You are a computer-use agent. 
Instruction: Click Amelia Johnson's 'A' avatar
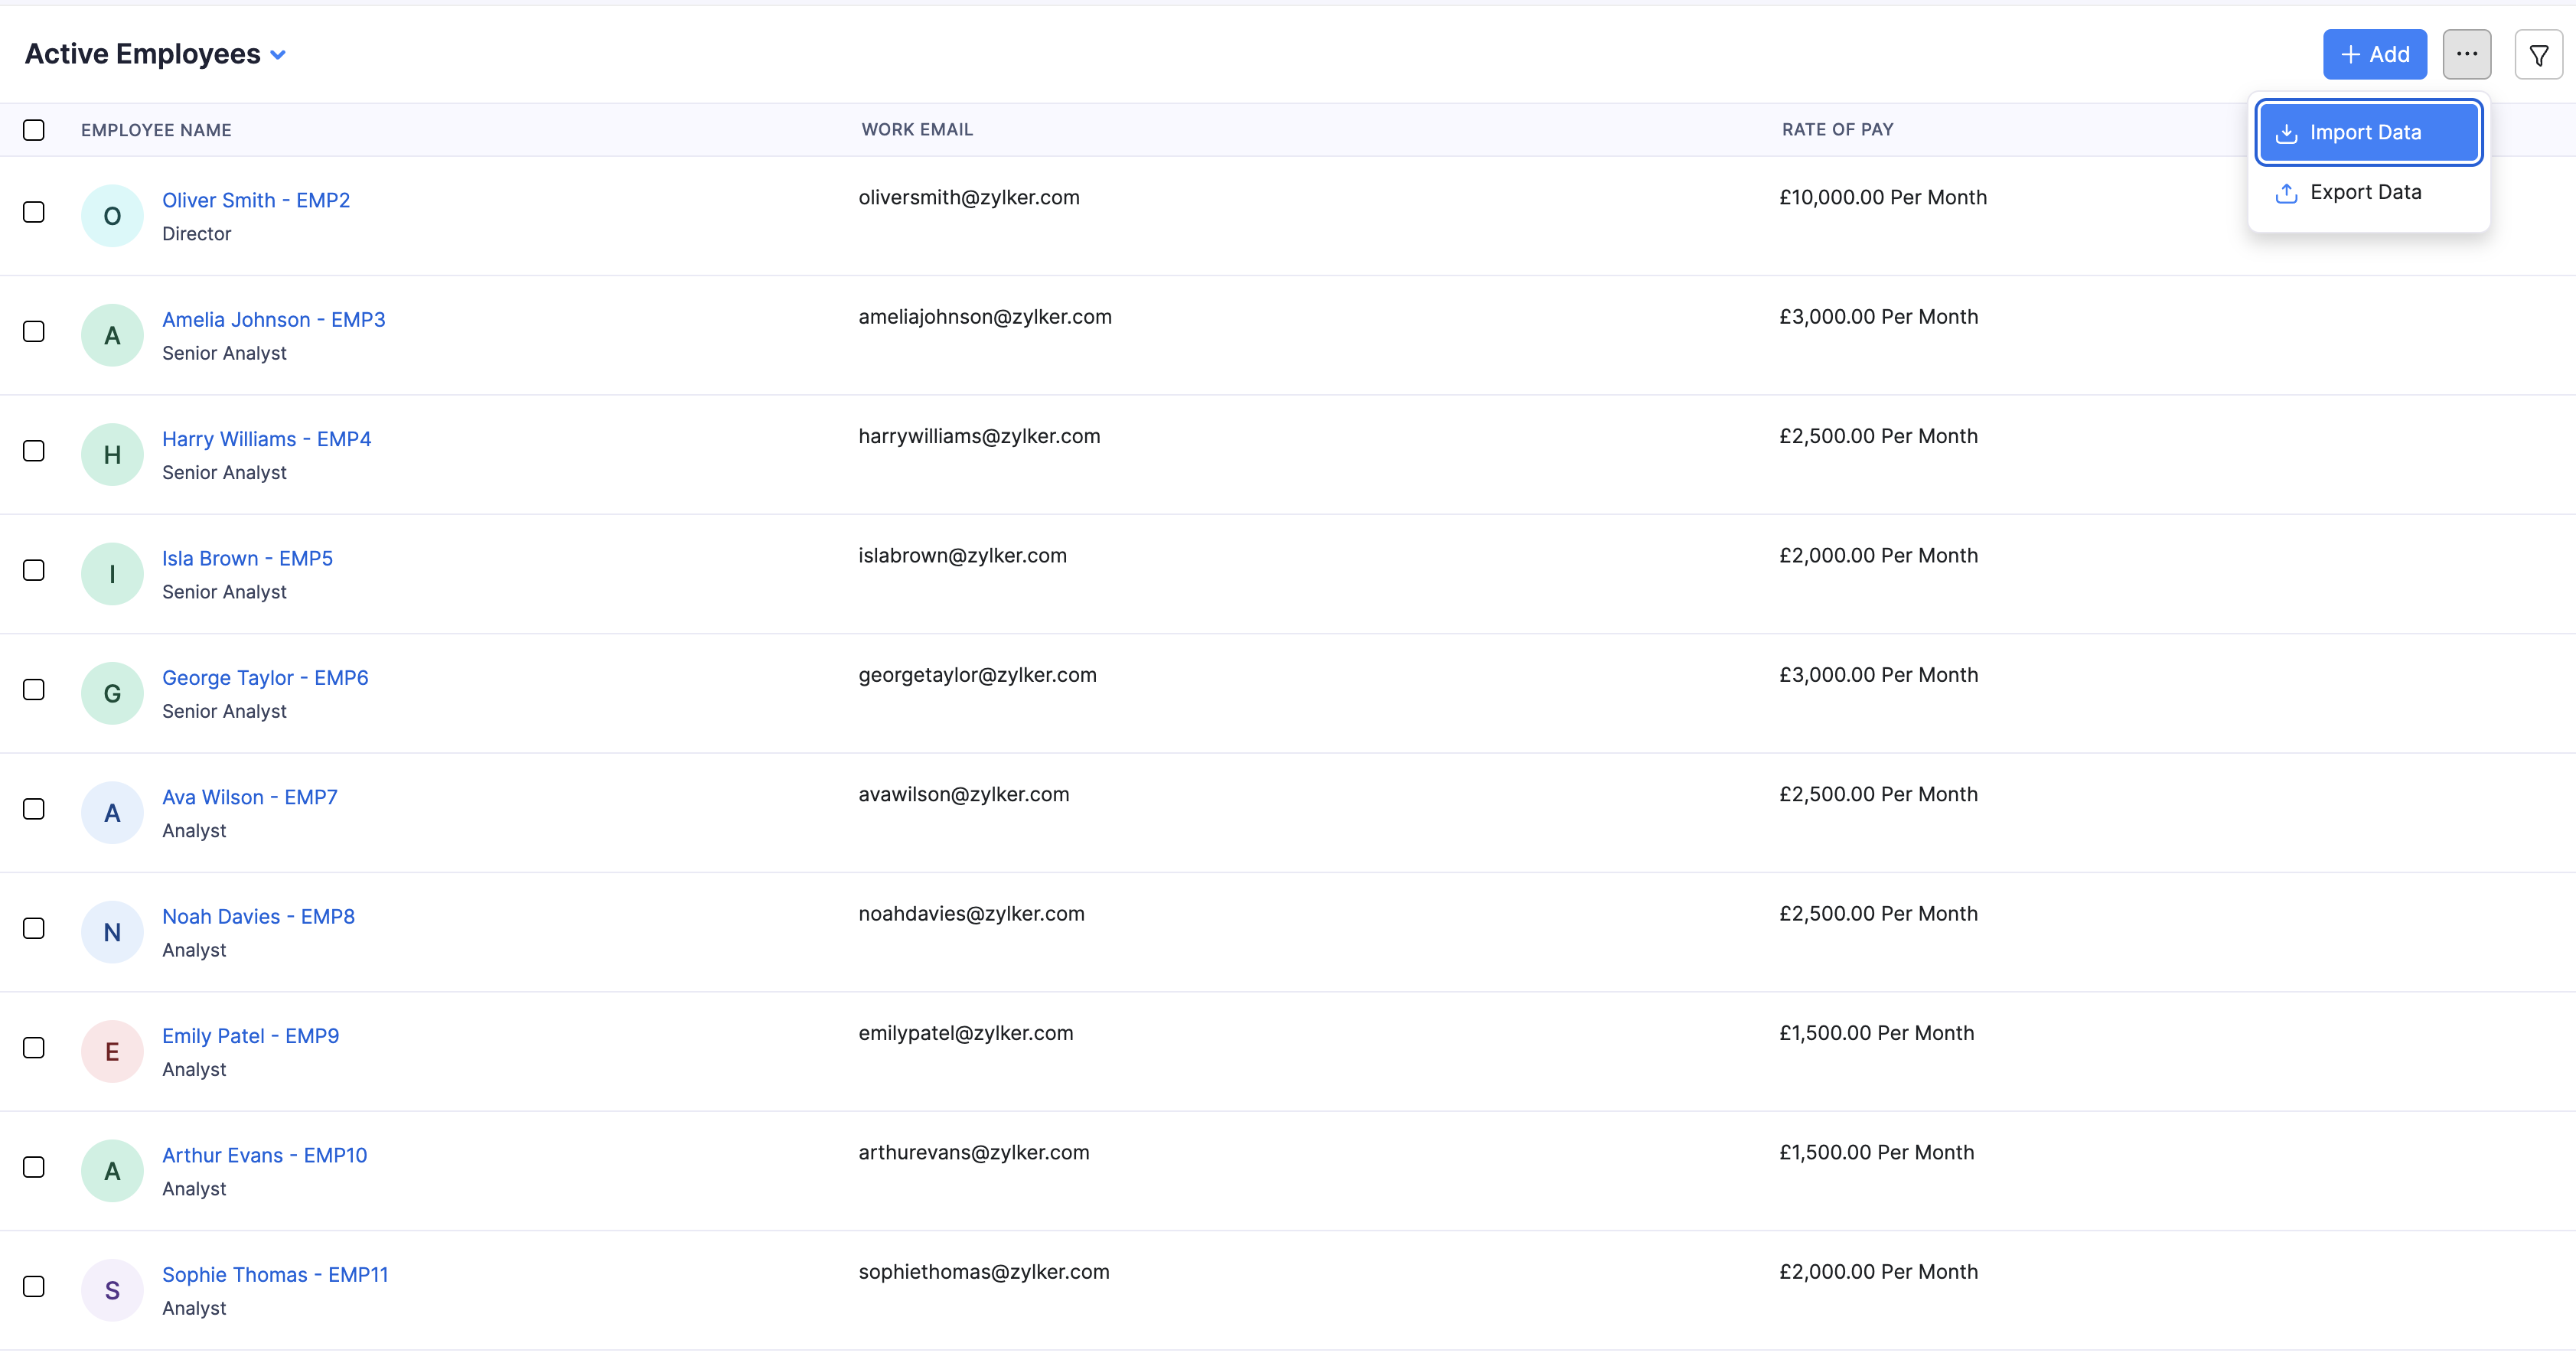click(112, 335)
